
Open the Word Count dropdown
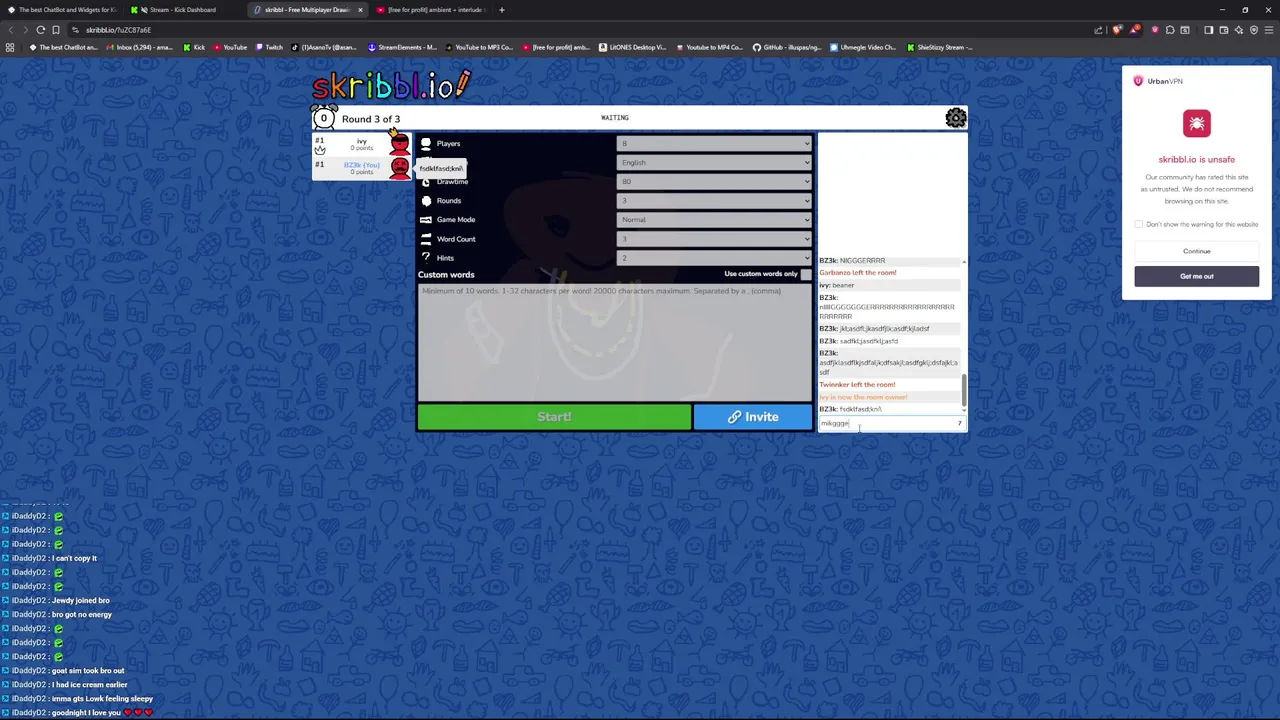[x=714, y=239]
